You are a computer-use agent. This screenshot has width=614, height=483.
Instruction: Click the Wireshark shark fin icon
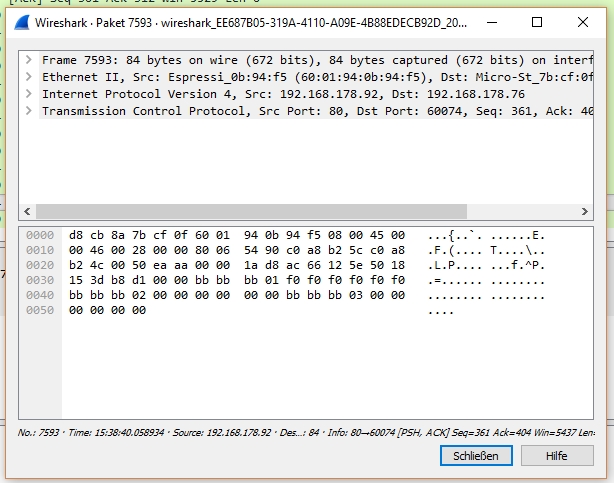(x=22, y=22)
